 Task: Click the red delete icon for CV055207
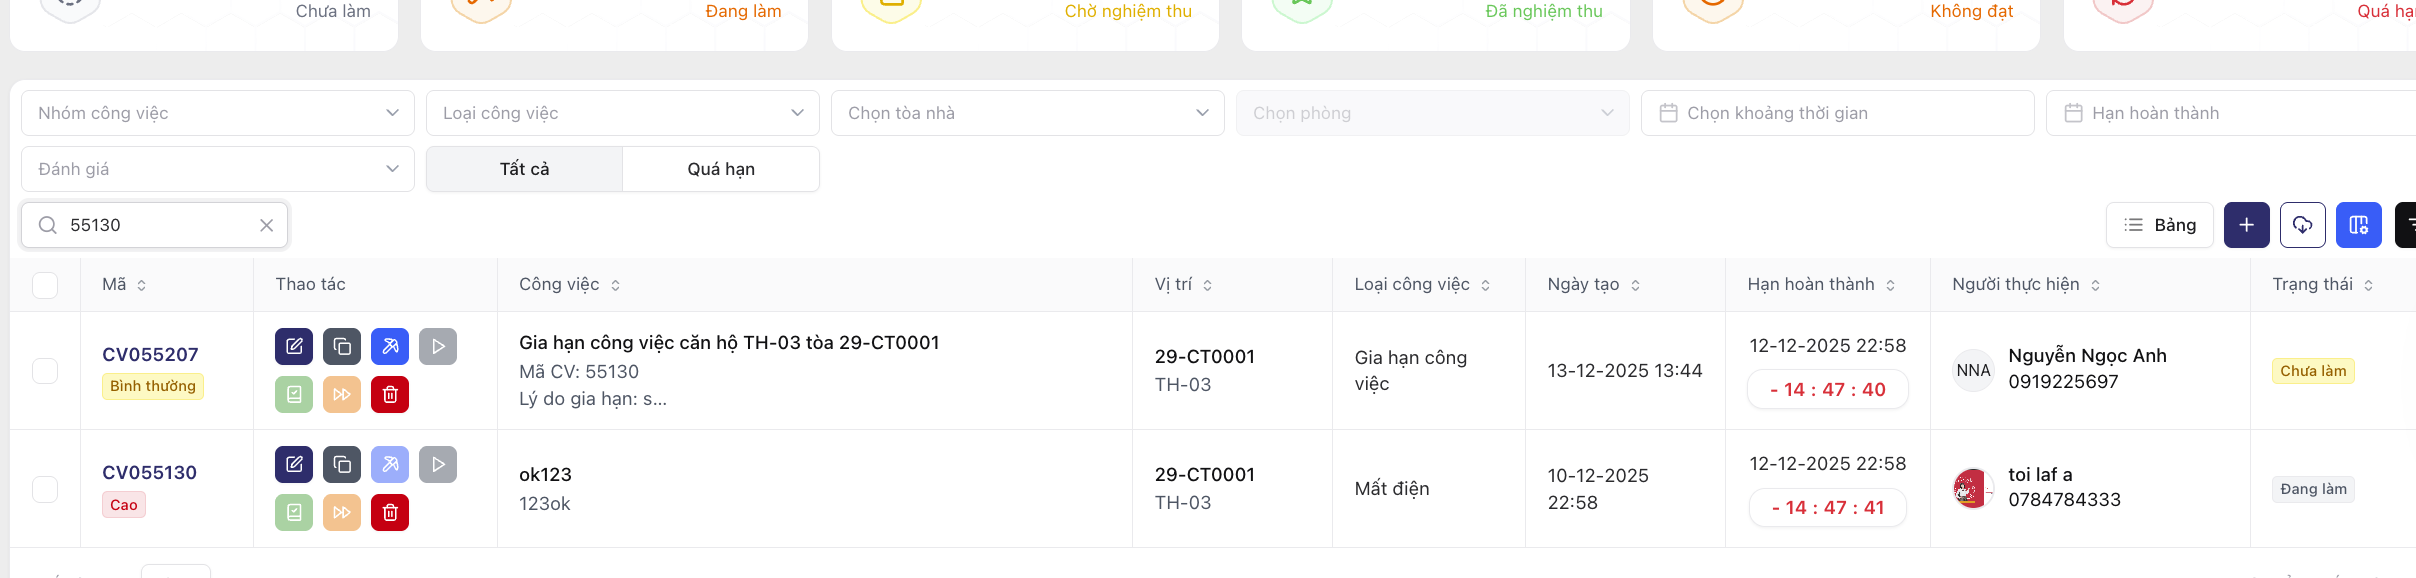coord(390,395)
